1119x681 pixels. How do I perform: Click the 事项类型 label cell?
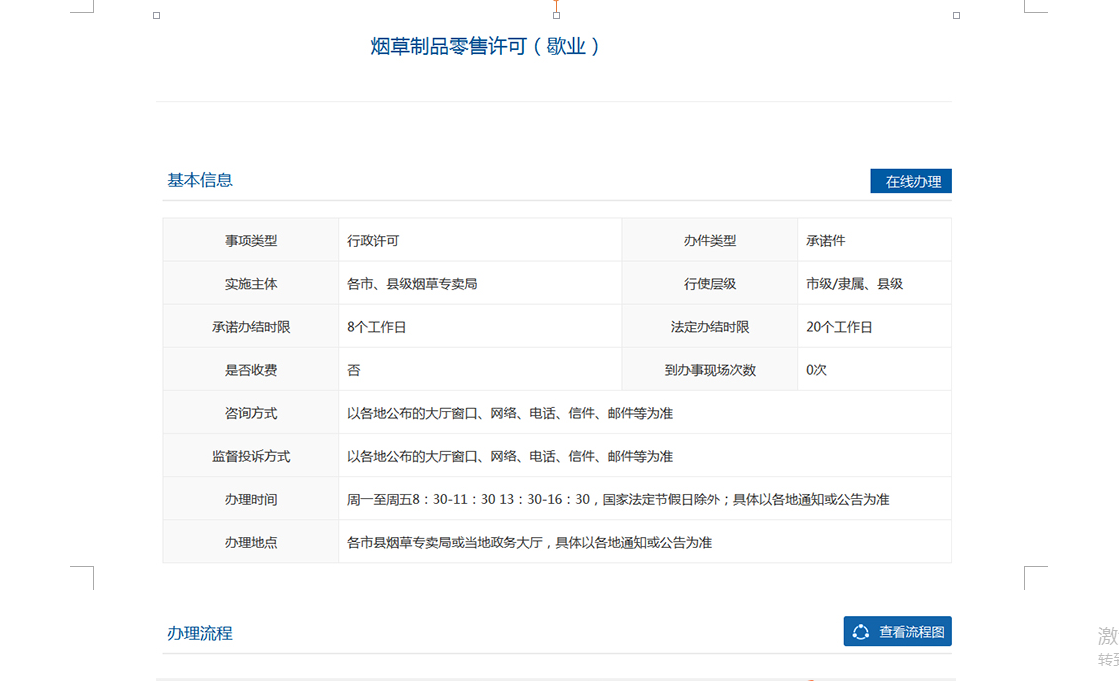(251, 241)
